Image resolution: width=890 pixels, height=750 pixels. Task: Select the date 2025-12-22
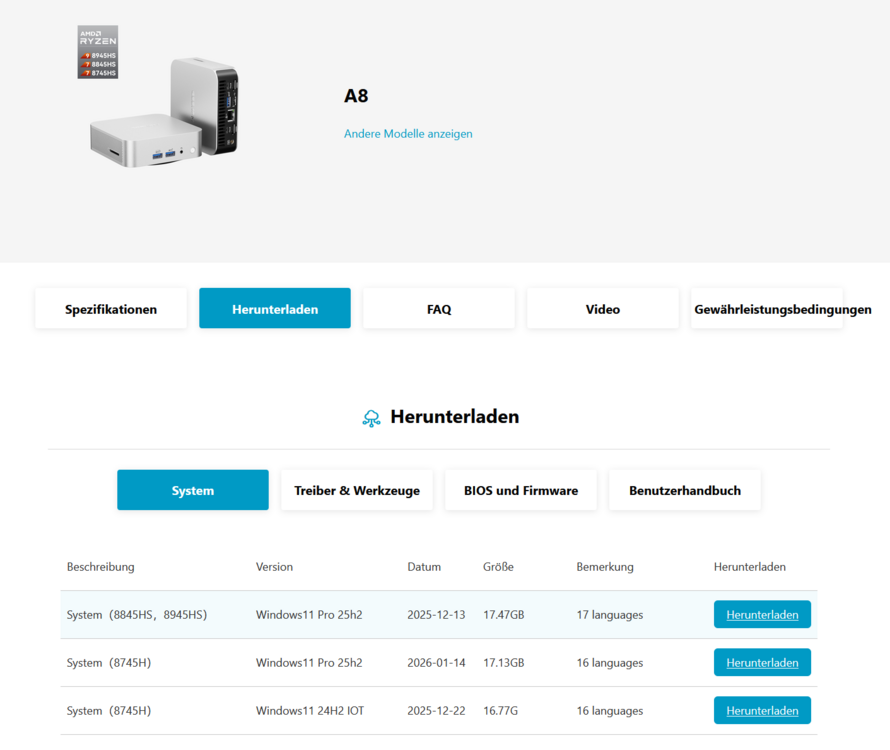point(436,711)
